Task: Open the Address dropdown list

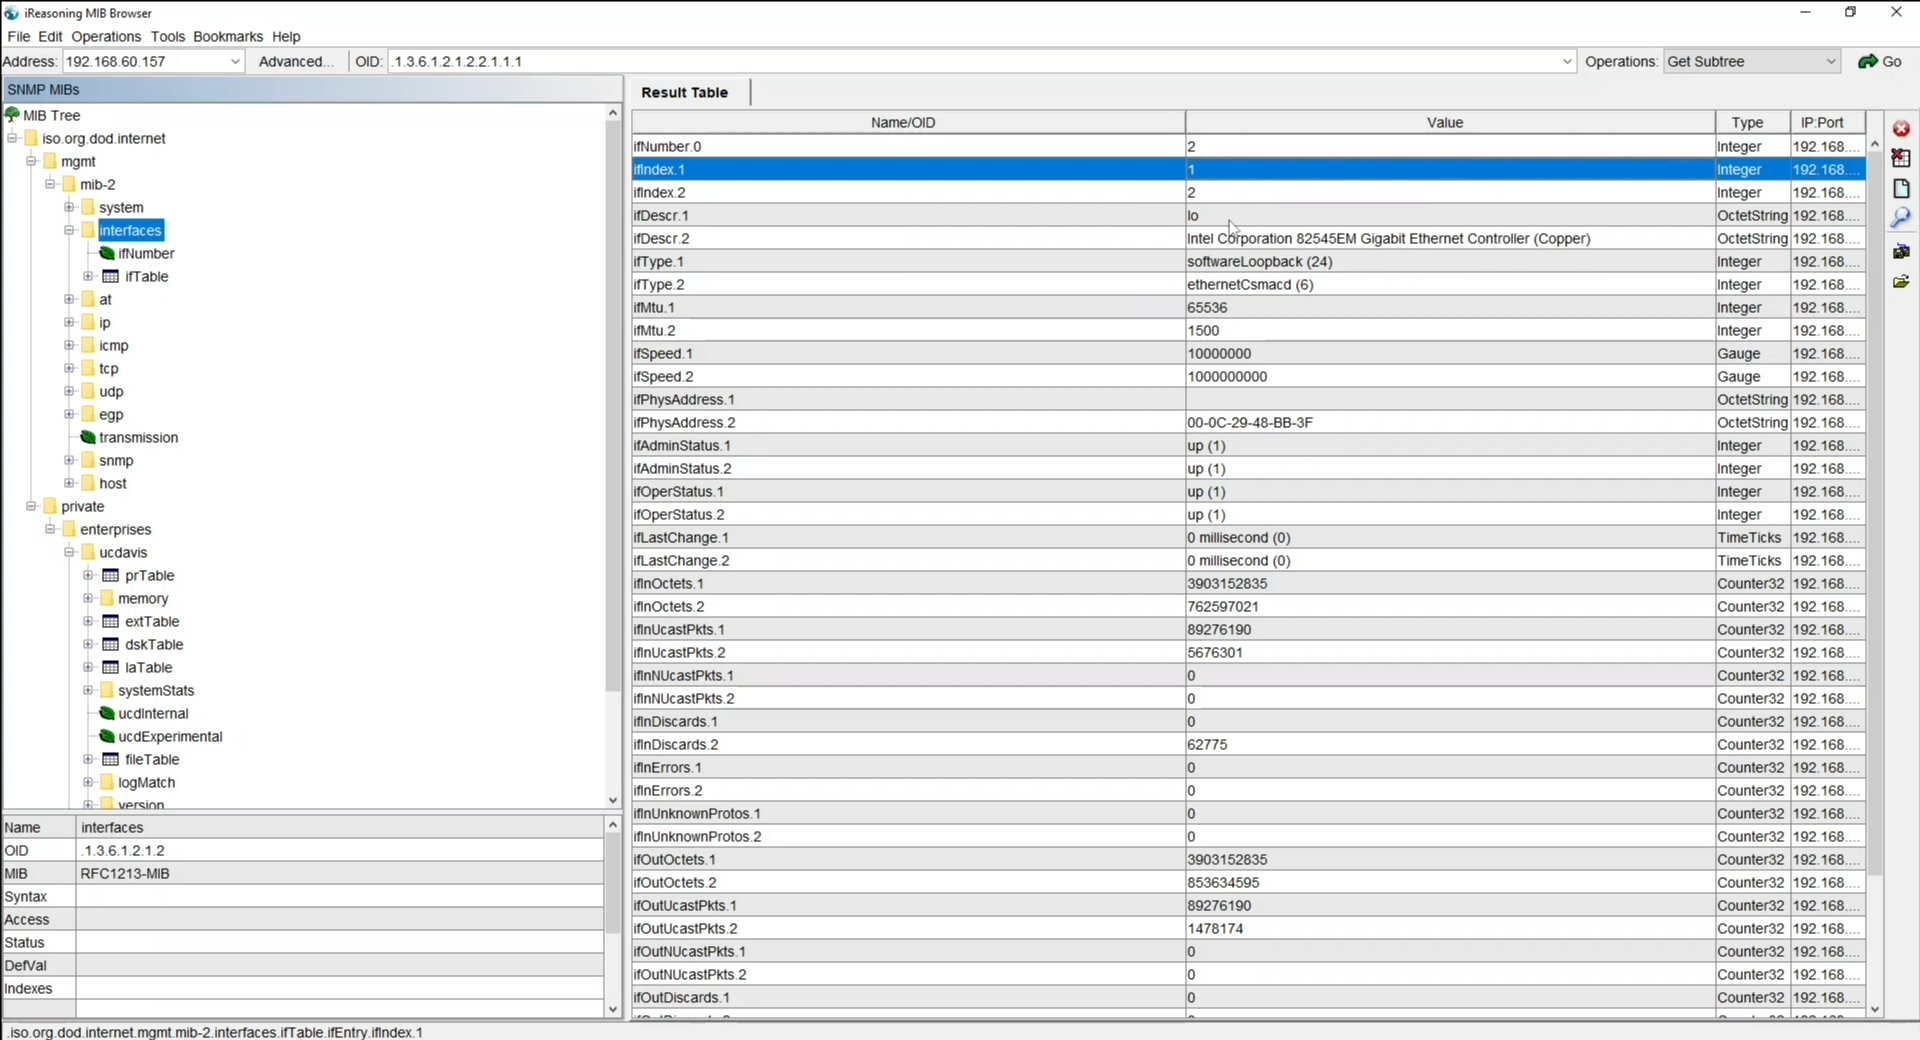Action: click(235, 62)
